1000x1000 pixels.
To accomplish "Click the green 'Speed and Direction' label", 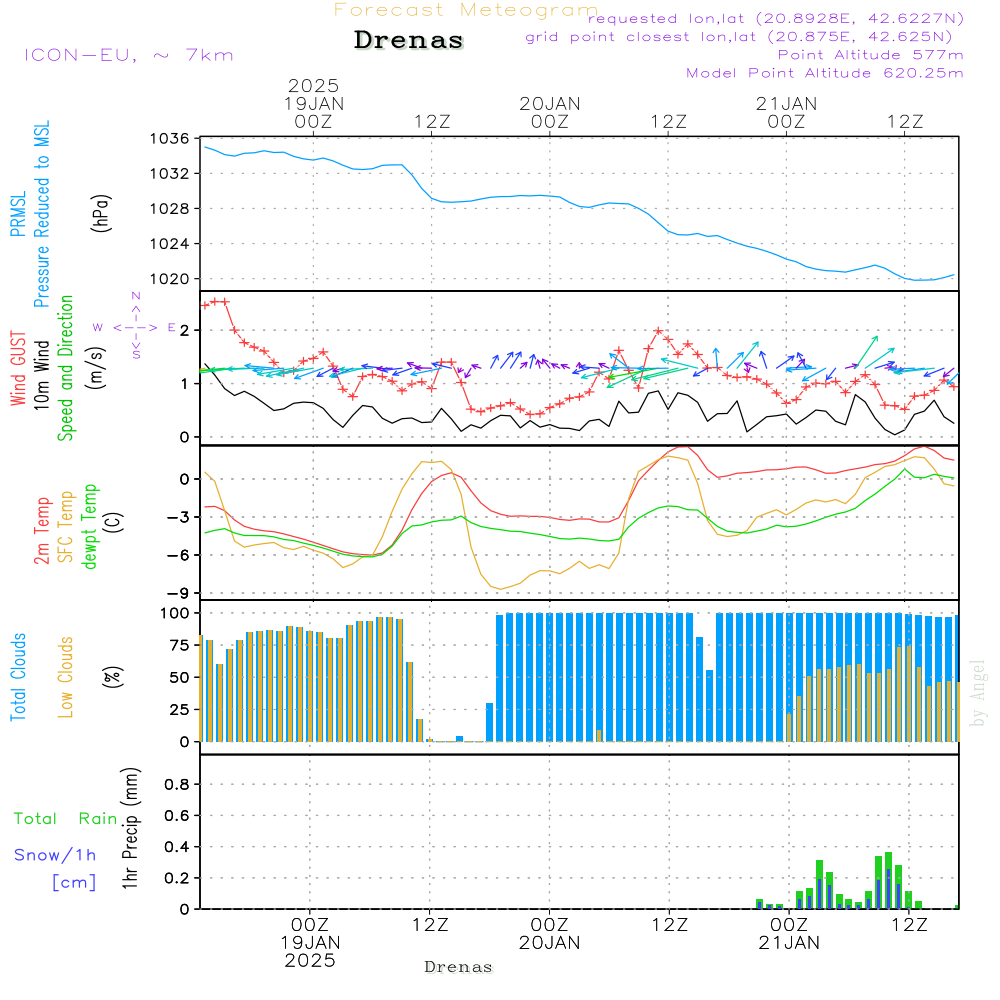I will pos(66,368).
